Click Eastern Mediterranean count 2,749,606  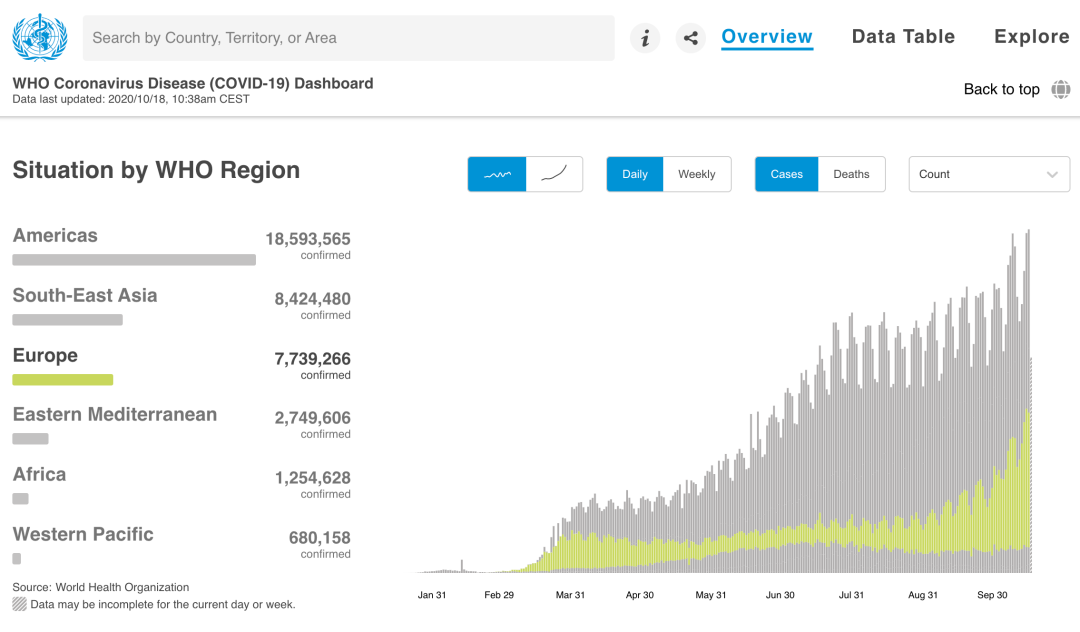(x=313, y=418)
